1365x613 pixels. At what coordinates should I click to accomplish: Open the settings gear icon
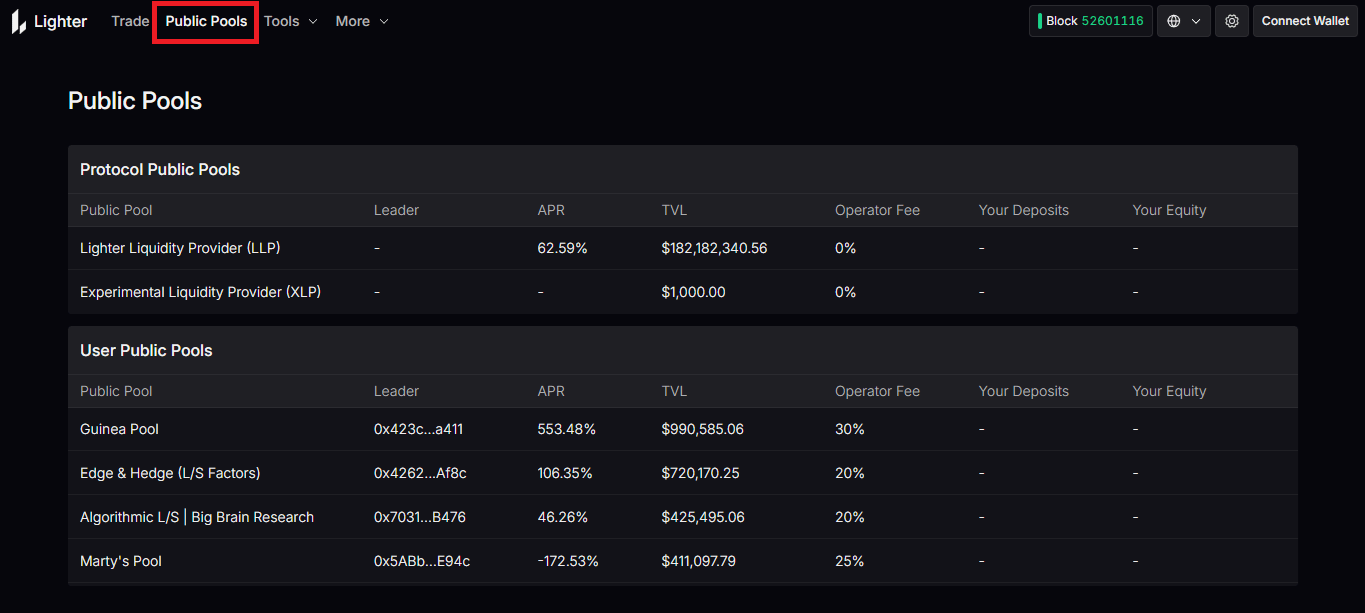point(1231,21)
